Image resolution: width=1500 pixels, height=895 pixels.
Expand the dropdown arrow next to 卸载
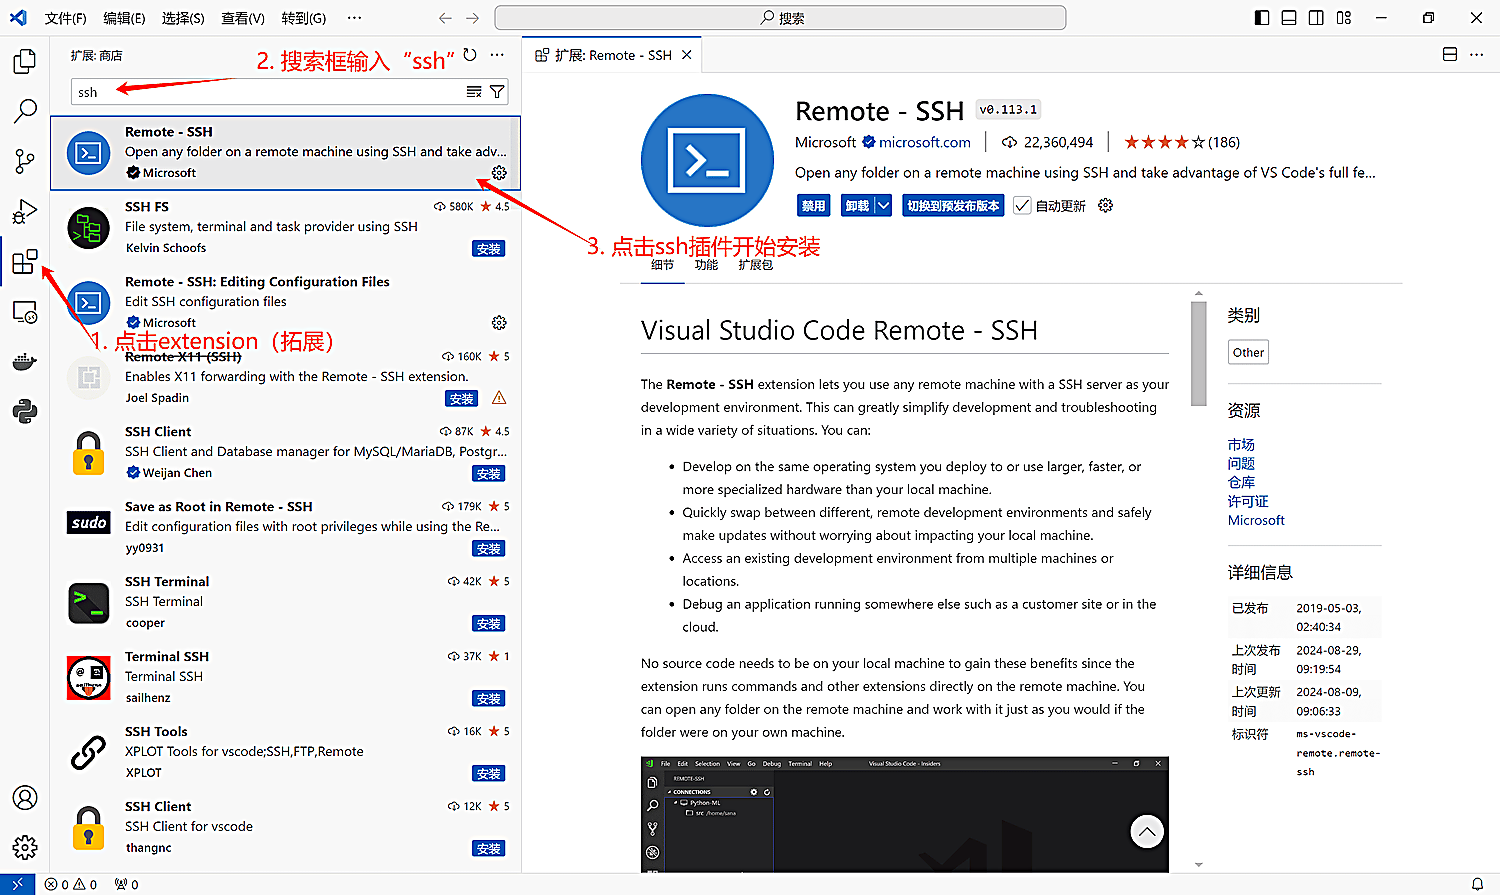click(883, 206)
